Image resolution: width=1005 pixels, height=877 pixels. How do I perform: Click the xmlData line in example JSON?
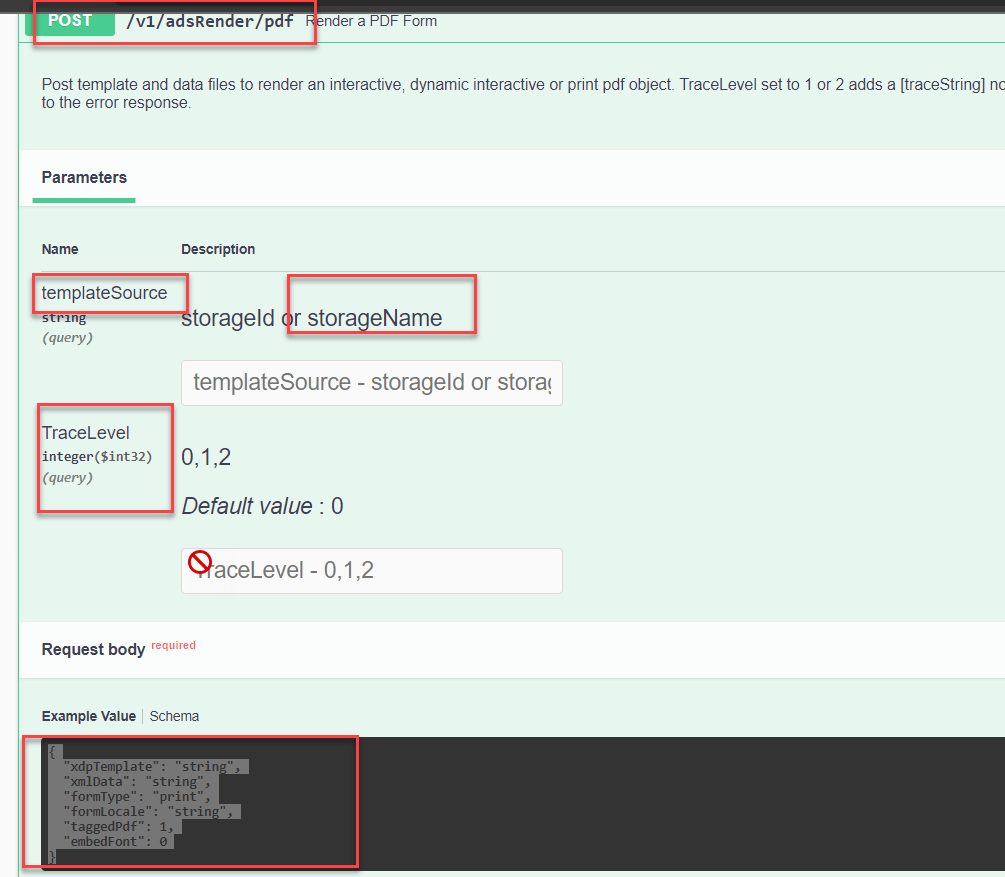pos(137,781)
